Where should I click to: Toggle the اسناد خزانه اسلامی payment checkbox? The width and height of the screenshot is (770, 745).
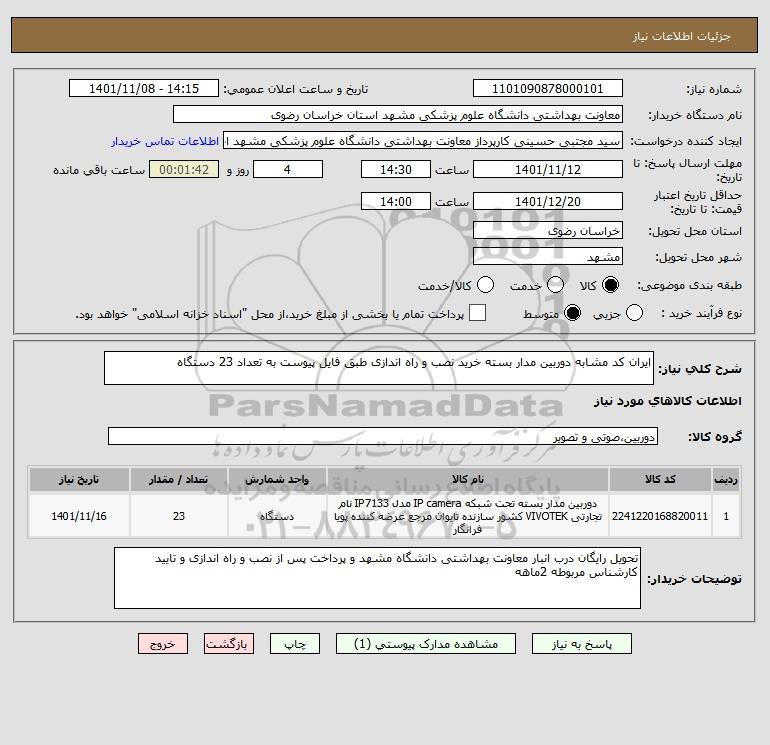click(x=477, y=313)
